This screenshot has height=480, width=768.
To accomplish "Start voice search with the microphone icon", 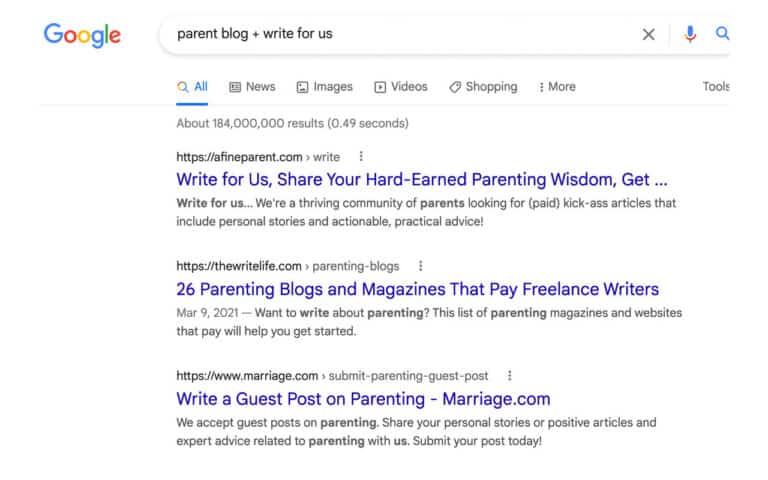I will coord(690,34).
